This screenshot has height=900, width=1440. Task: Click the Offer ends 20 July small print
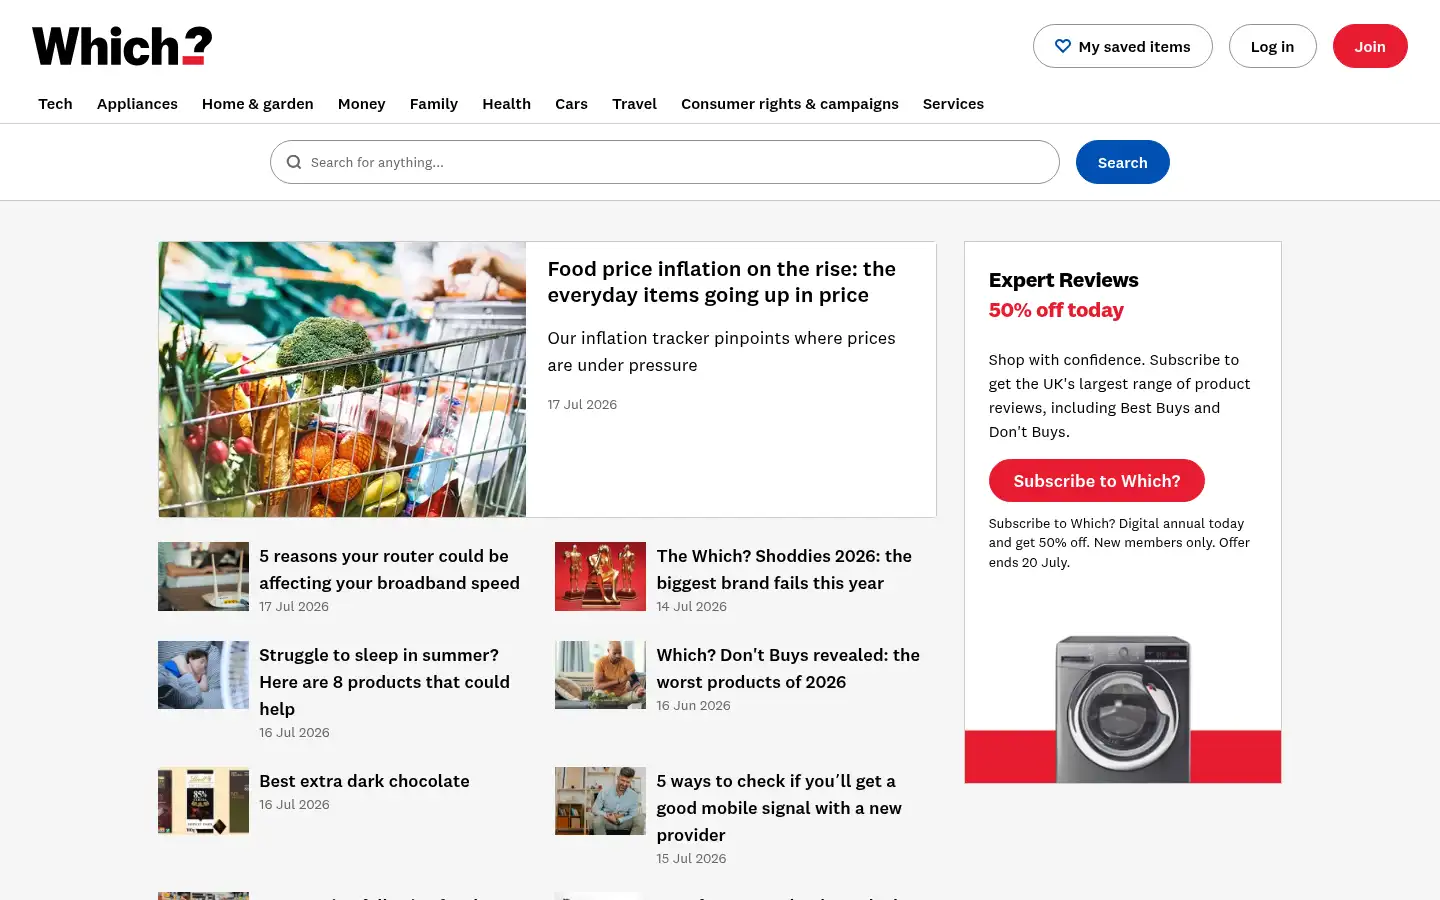(x=1119, y=543)
